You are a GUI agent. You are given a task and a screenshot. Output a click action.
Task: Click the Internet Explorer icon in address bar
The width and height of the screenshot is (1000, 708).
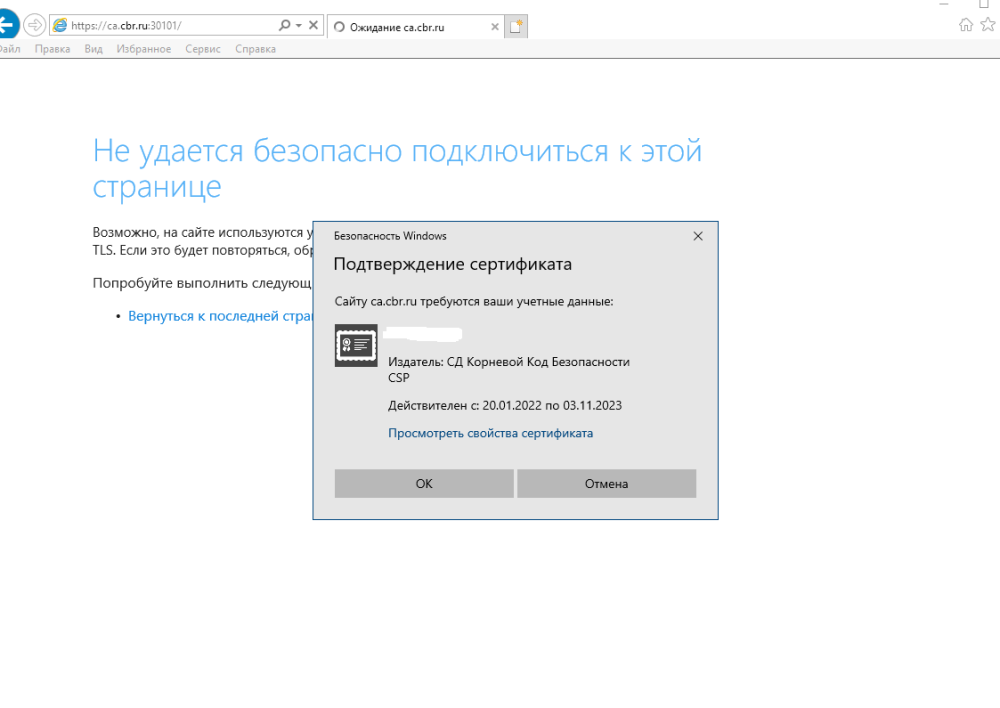[60, 25]
